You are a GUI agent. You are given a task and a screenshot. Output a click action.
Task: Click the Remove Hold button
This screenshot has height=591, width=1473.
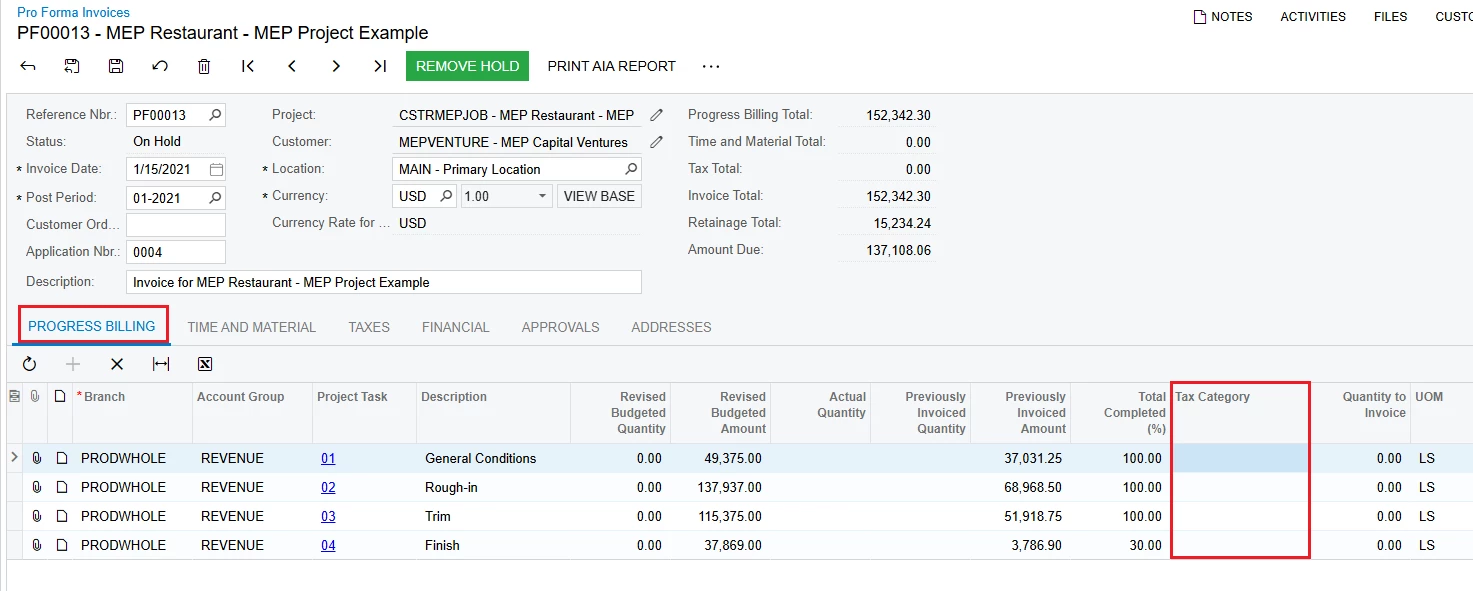point(467,66)
